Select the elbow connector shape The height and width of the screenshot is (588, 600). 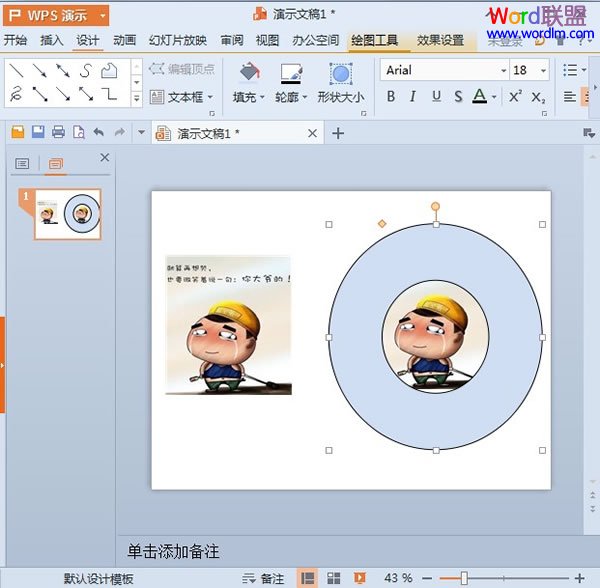[x=109, y=94]
